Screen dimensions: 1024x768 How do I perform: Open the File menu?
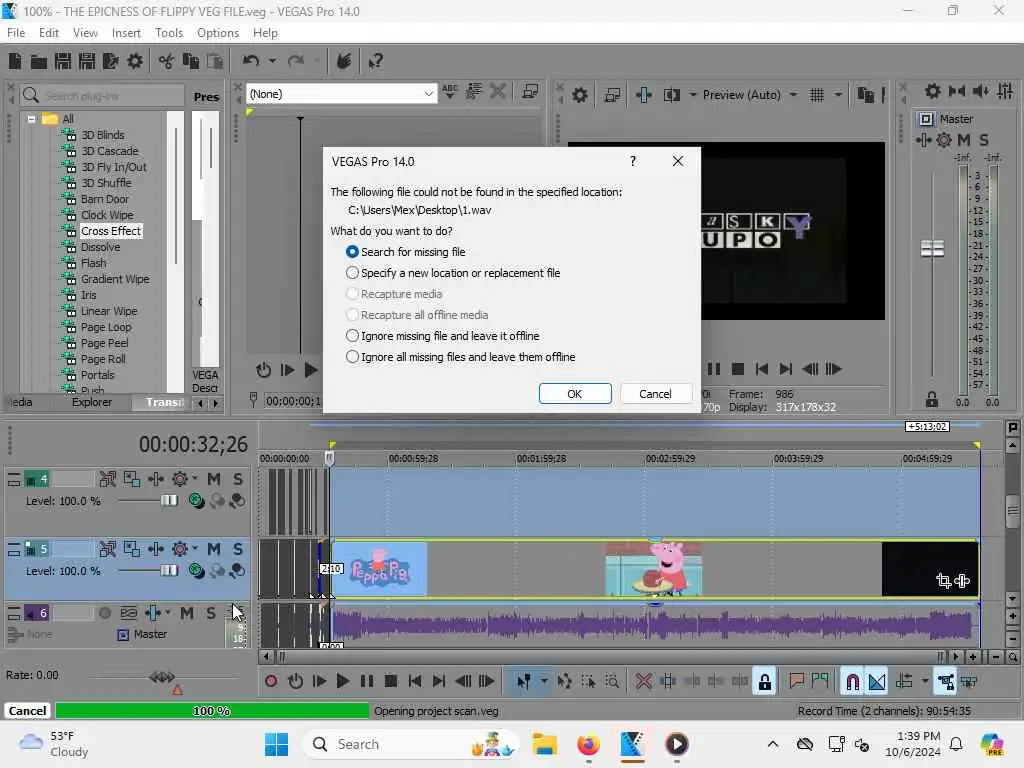pyautogui.click(x=16, y=33)
